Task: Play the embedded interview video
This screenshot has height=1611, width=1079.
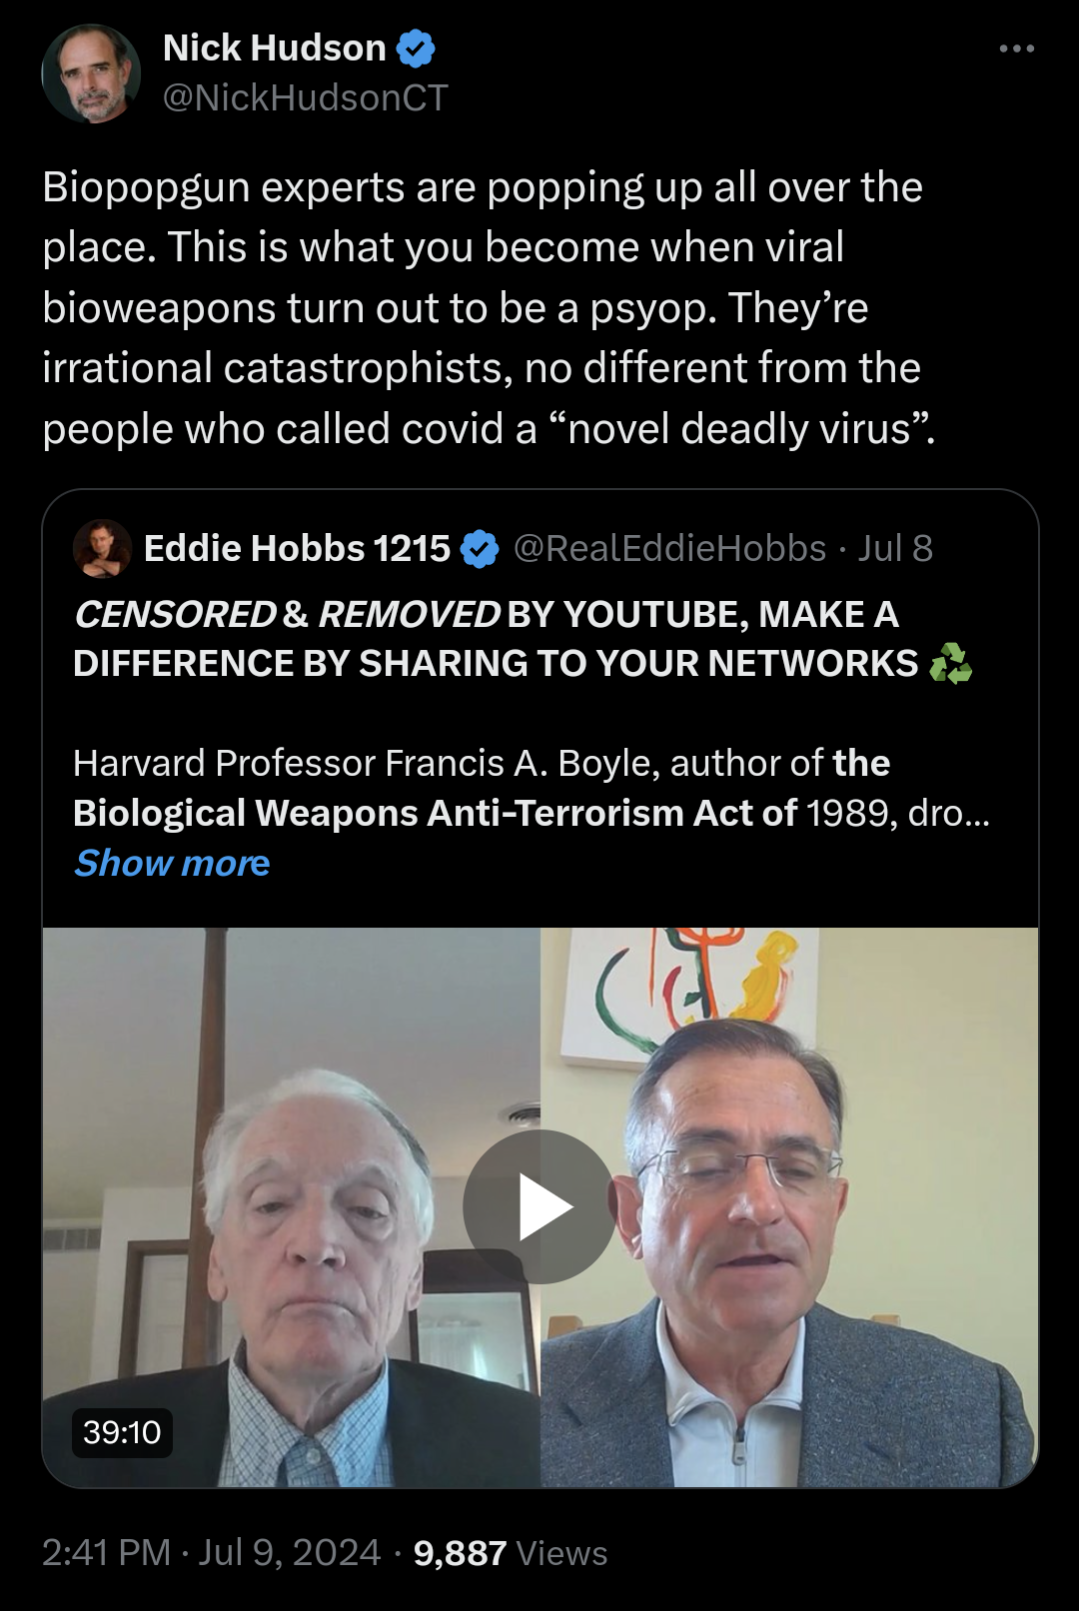Action: click(540, 1207)
